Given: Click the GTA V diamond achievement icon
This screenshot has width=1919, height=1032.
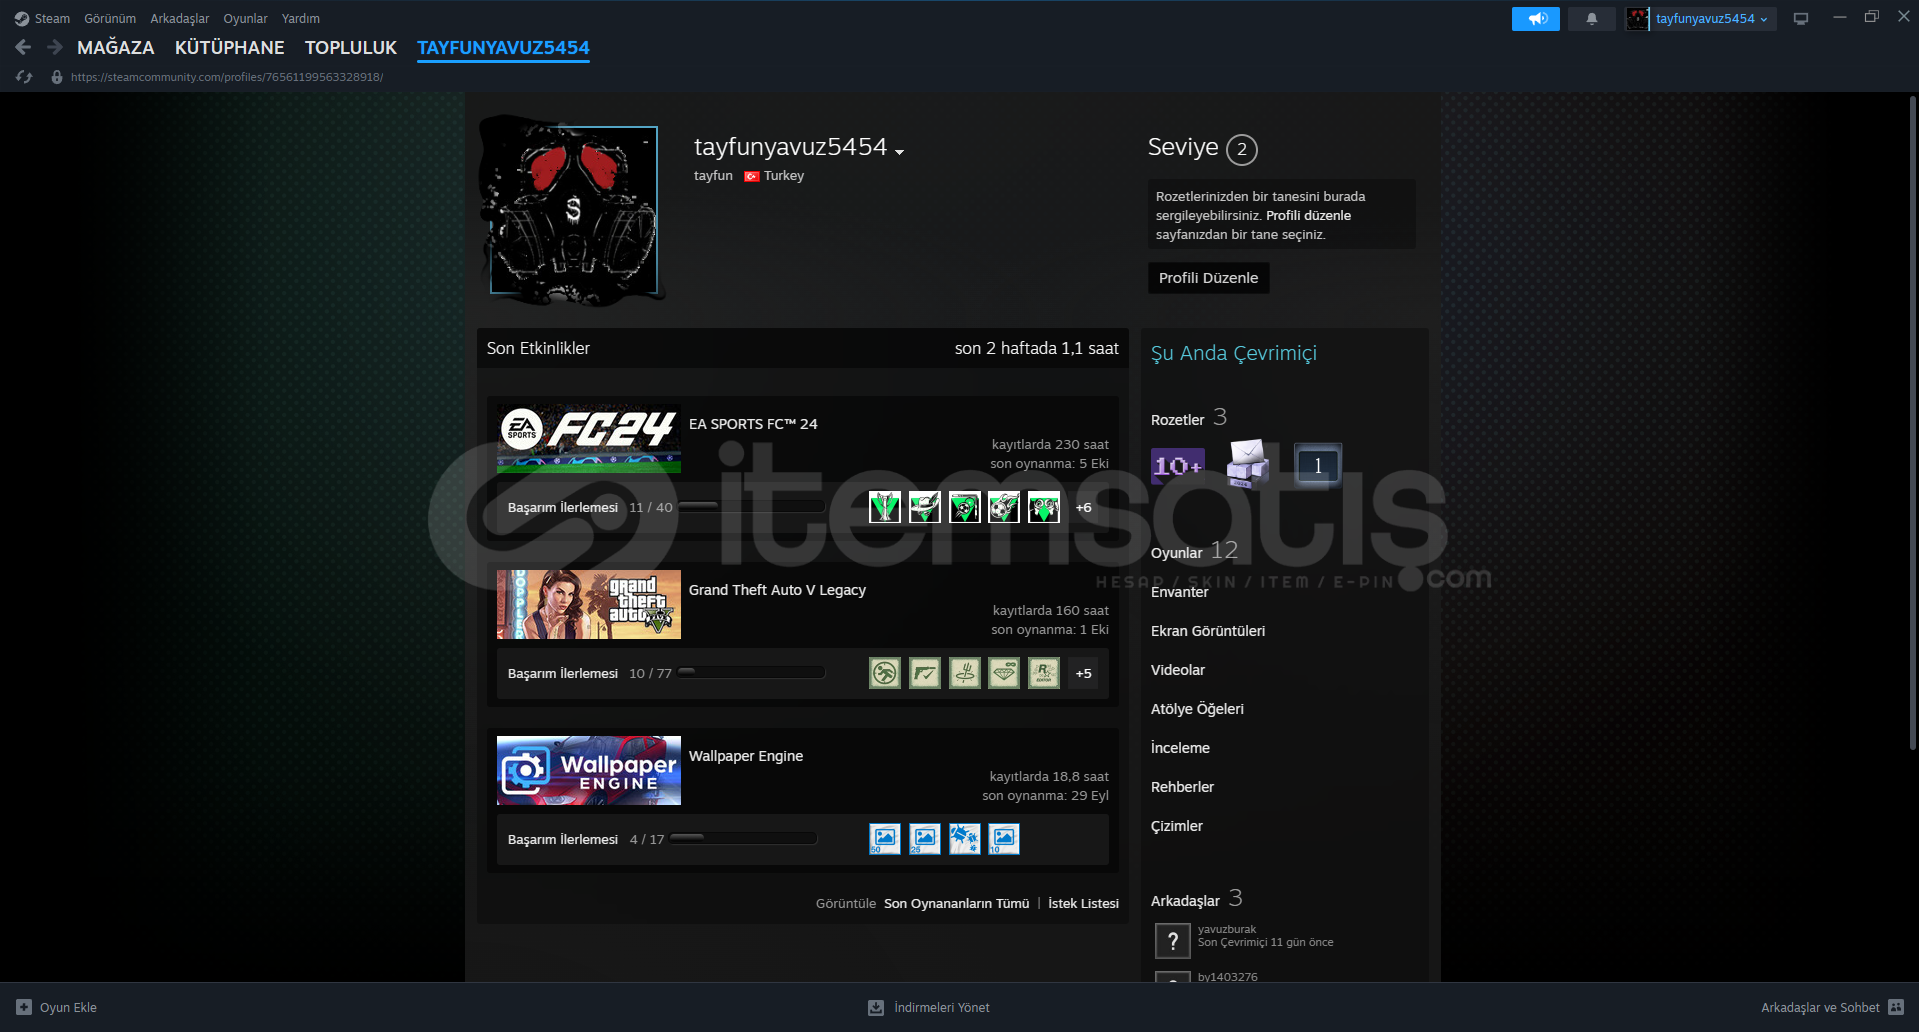Looking at the screenshot, I should coord(1004,673).
